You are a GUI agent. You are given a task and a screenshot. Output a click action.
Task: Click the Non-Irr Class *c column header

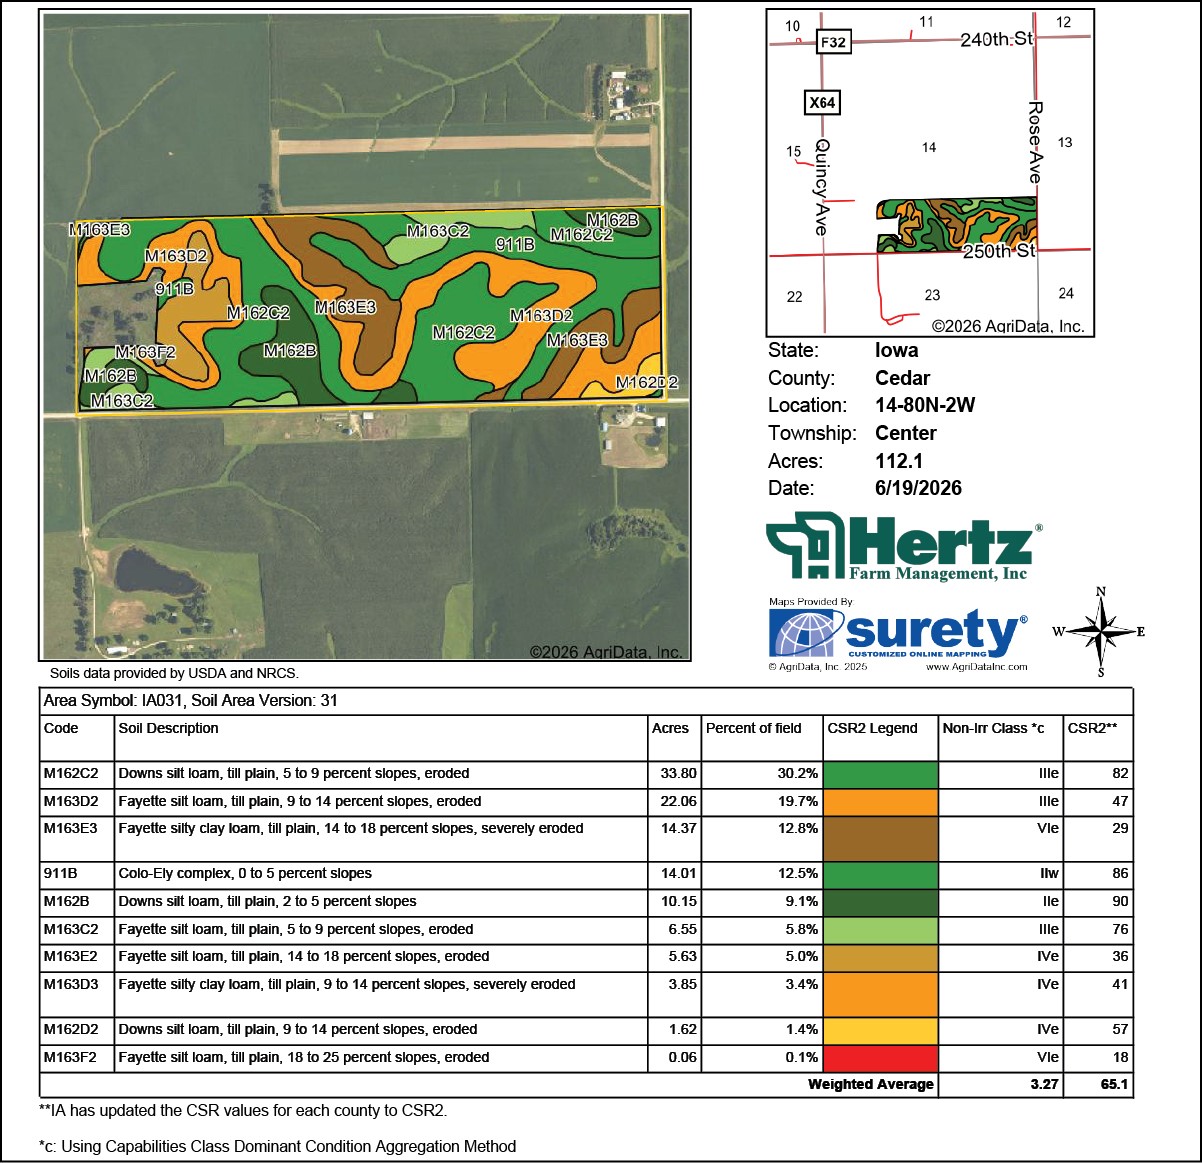pos(993,728)
